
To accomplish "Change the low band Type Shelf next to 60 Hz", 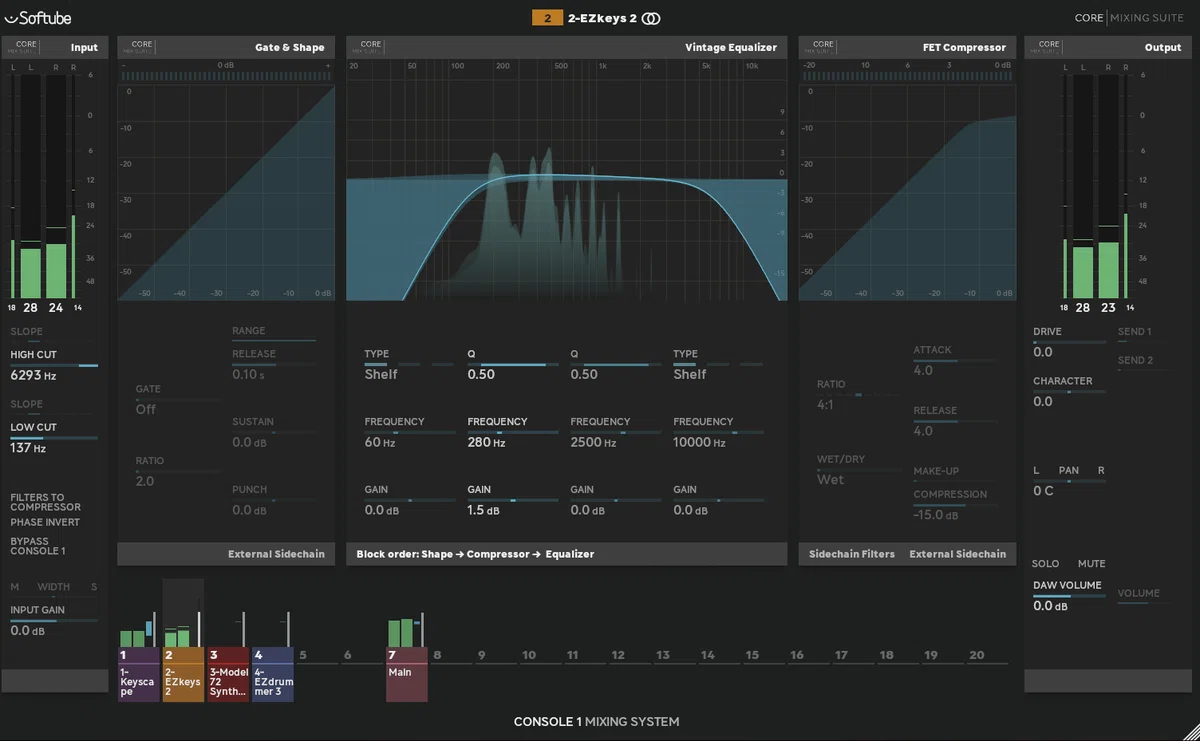I will (x=381, y=374).
